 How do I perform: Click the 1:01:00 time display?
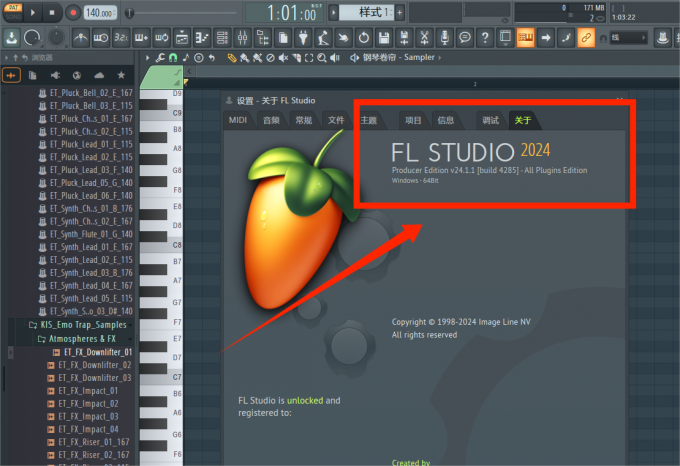[284, 13]
